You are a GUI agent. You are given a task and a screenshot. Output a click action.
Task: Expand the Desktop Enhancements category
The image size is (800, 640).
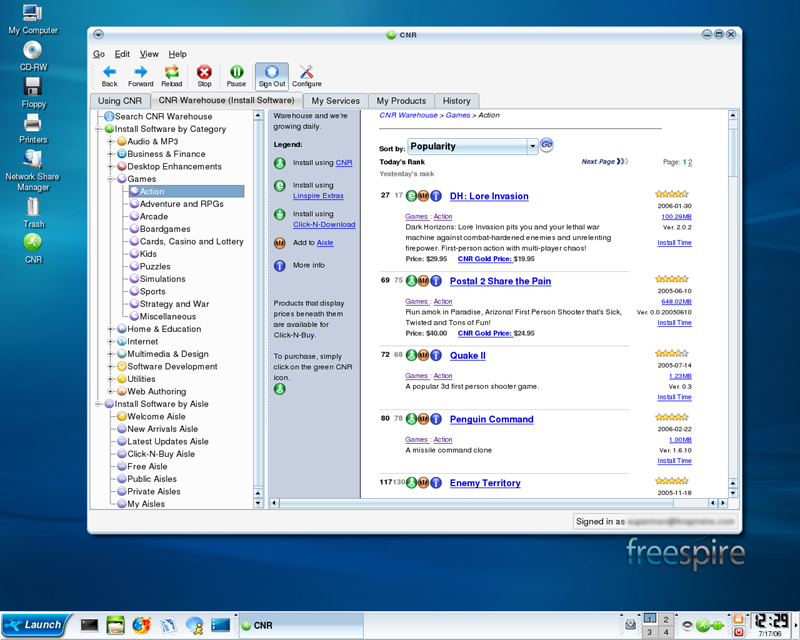pyautogui.click(x=110, y=166)
